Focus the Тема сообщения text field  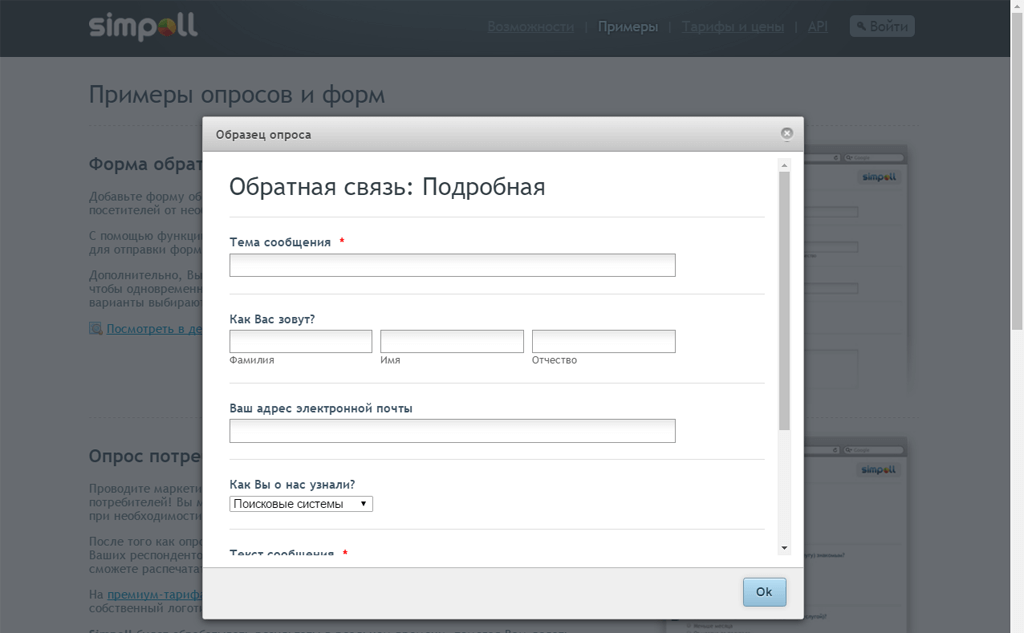[x=452, y=265]
